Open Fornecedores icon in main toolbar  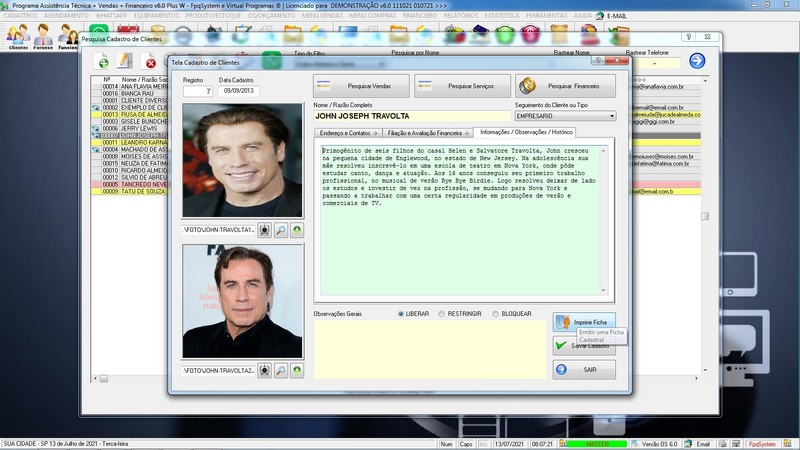43,36
